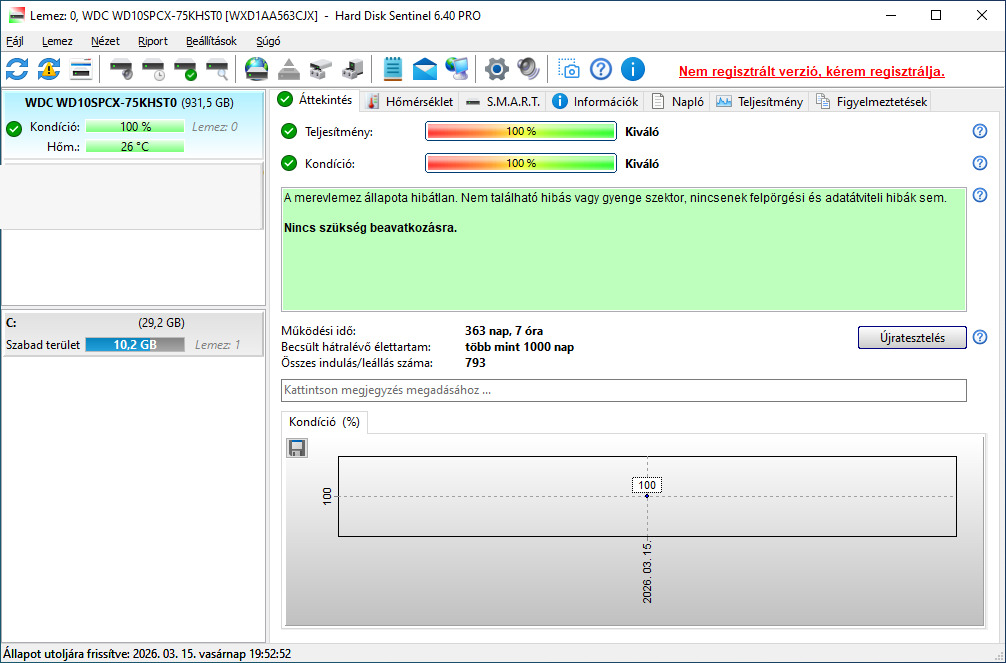Click the eject-shaped triangle disk icon

coord(289,69)
